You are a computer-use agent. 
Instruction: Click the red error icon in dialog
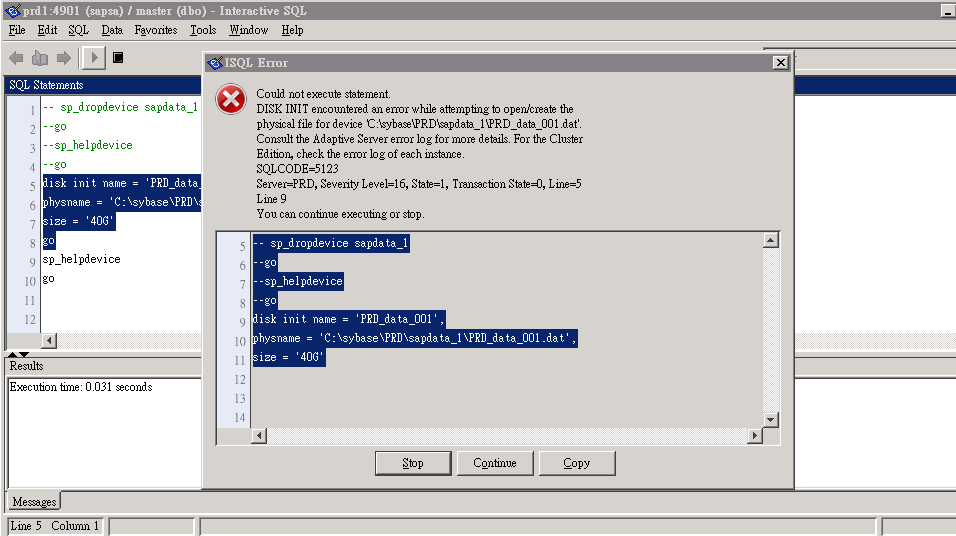pos(231,99)
